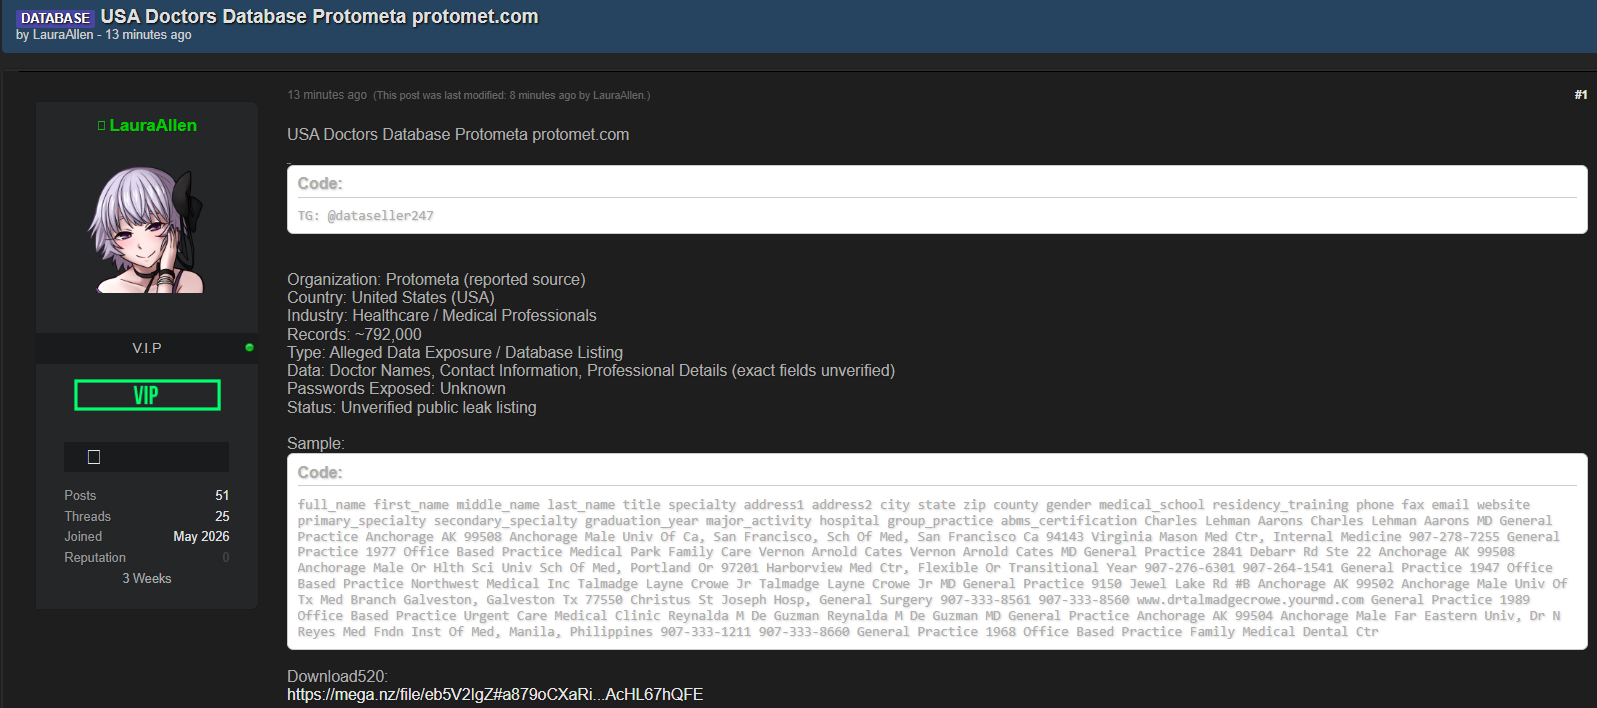Click the '13 minutes ago' post timestamp
Viewport: 1597px width, 708px height.
[x=327, y=95]
